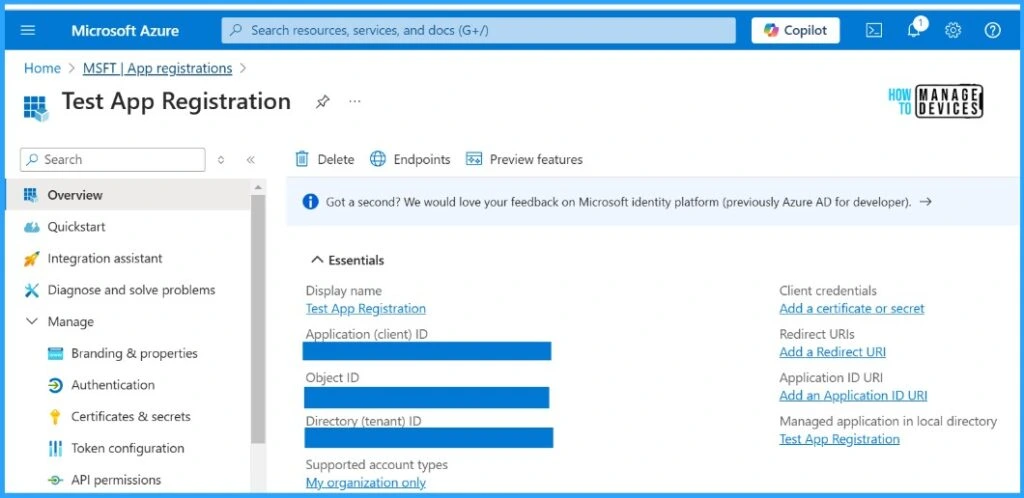Viewport: 1024px width, 498px height.
Task: Go to MSFT | App registrations breadcrumb
Action: point(157,69)
